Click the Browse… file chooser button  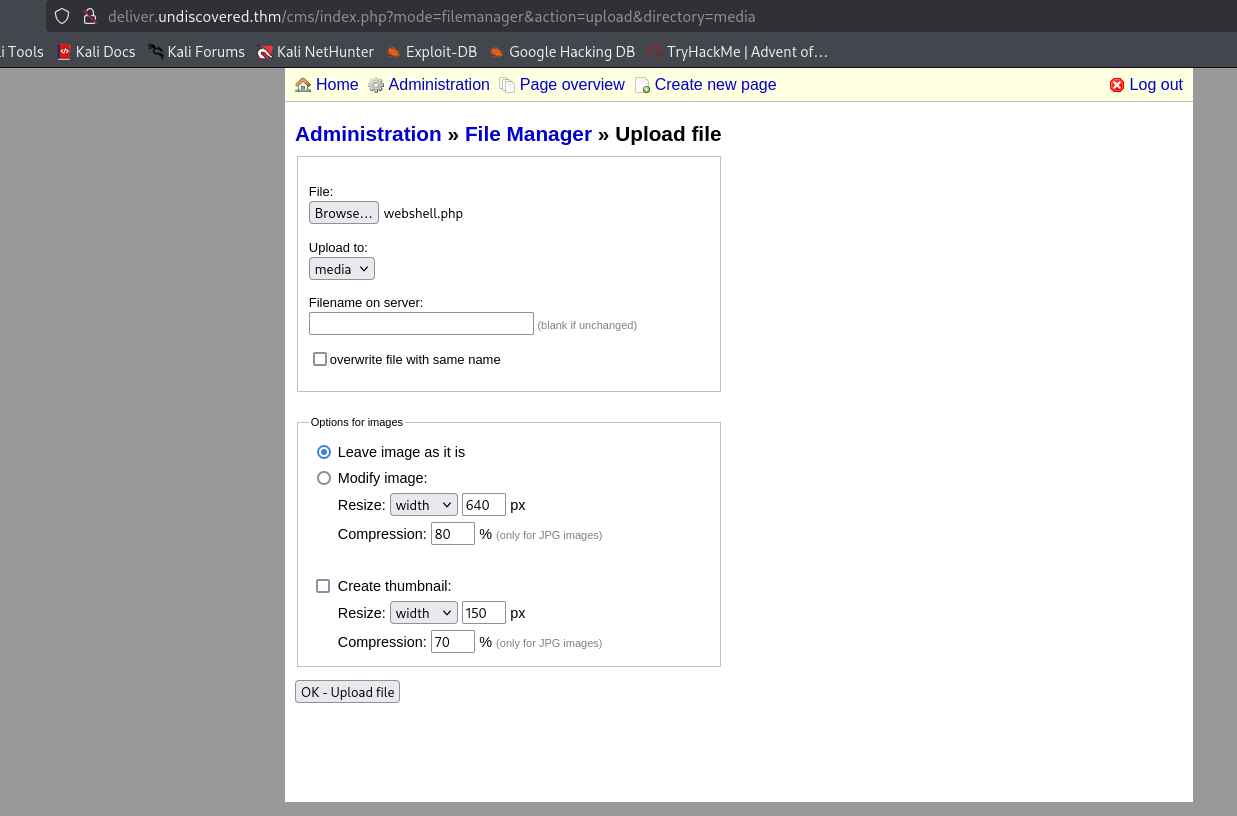(343, 213)
